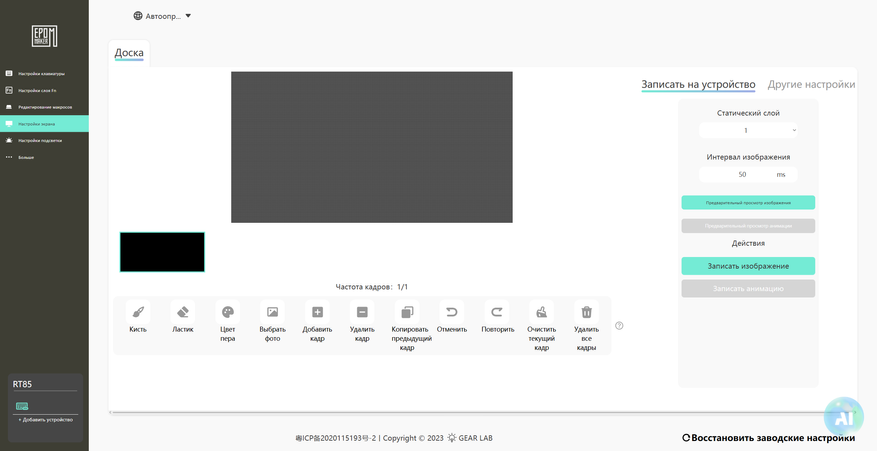Click Восстановить заводские настройки
Image resolution: width=877 pixels, height=451 pixels.
coord(768,438)
